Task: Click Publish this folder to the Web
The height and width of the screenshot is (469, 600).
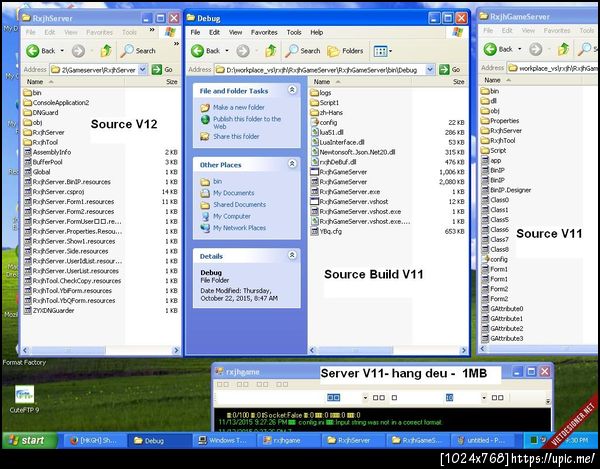Action: click(247, 122)
